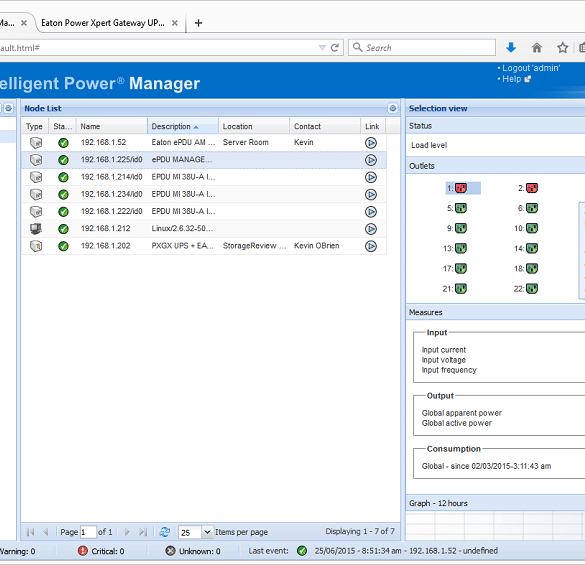Sort by Type column header
The width and height of the screenshot is (585, 565).
[x=35, y=127]
